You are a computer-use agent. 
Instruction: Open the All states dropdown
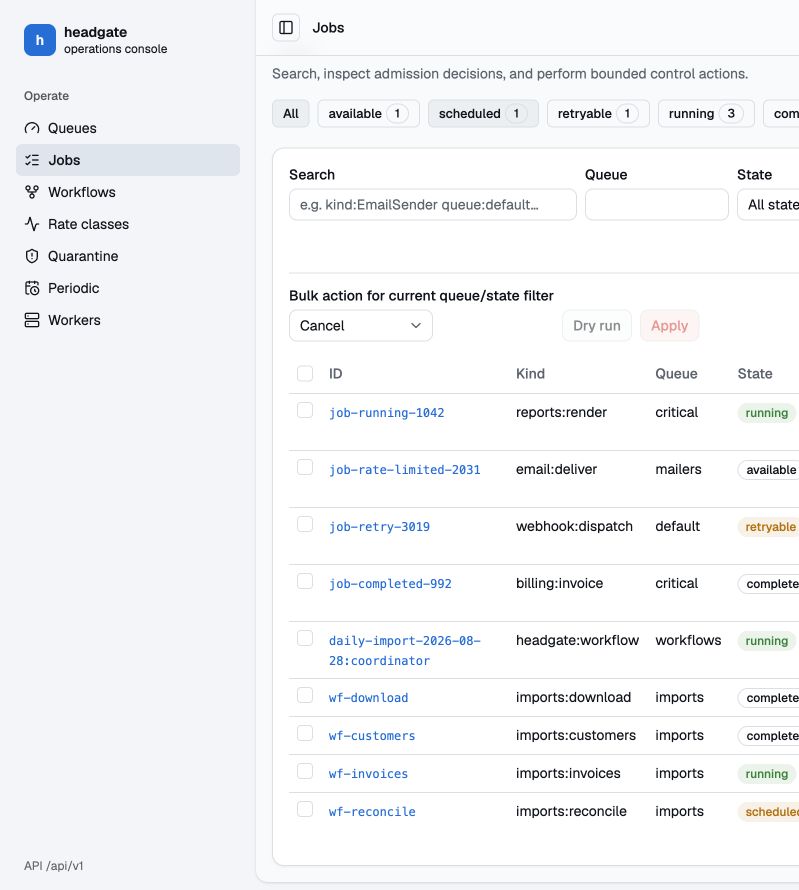[x=768, y=205]
